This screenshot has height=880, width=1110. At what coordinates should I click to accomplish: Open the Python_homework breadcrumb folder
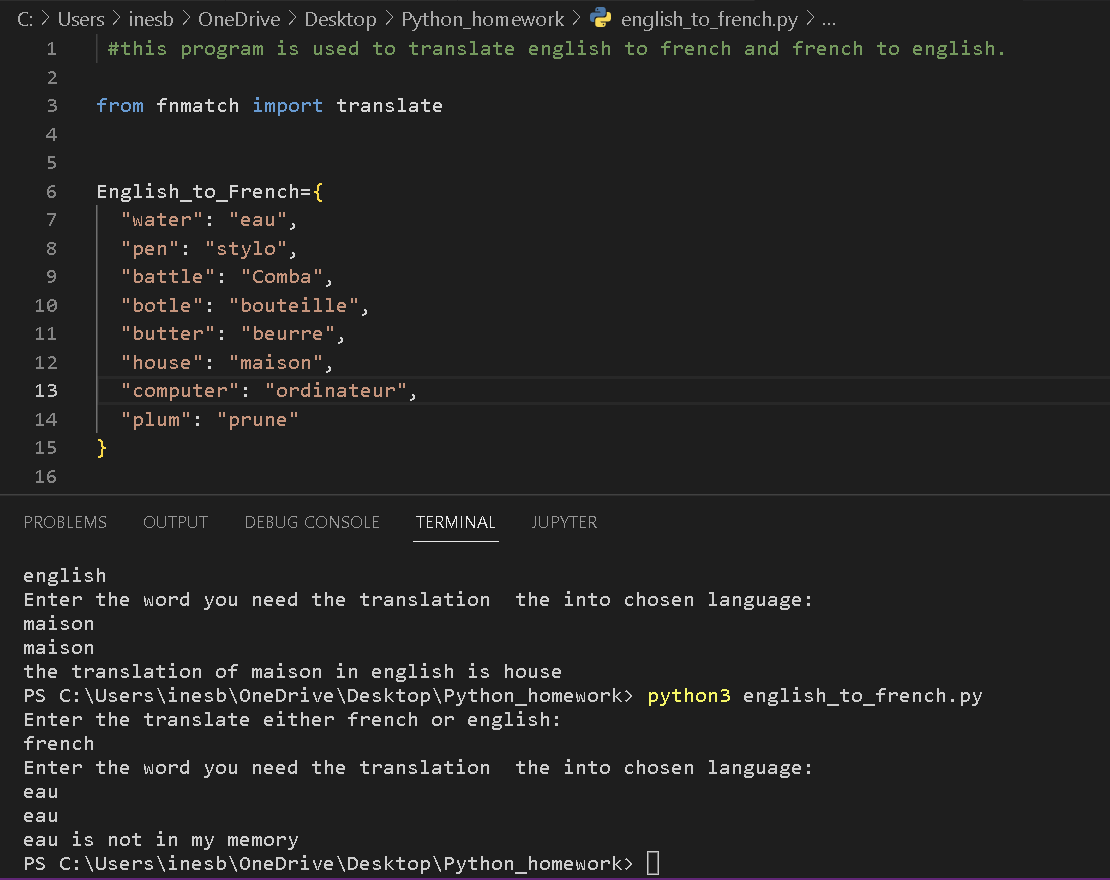[483, 19]
